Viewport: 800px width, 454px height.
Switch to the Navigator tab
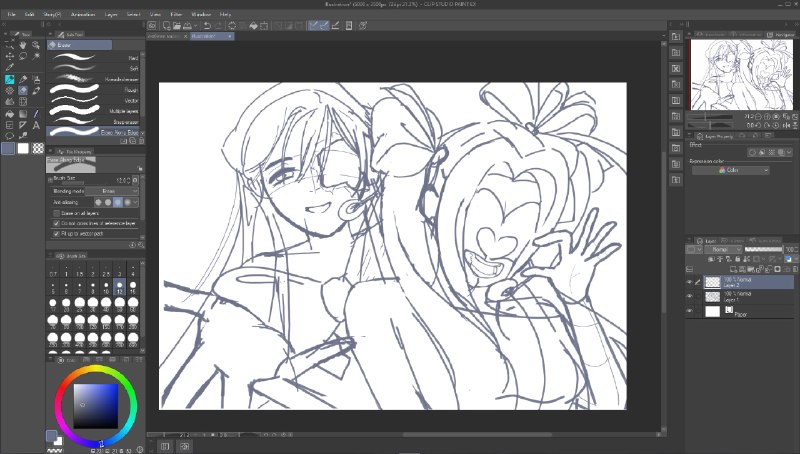[x=781, y=34]
